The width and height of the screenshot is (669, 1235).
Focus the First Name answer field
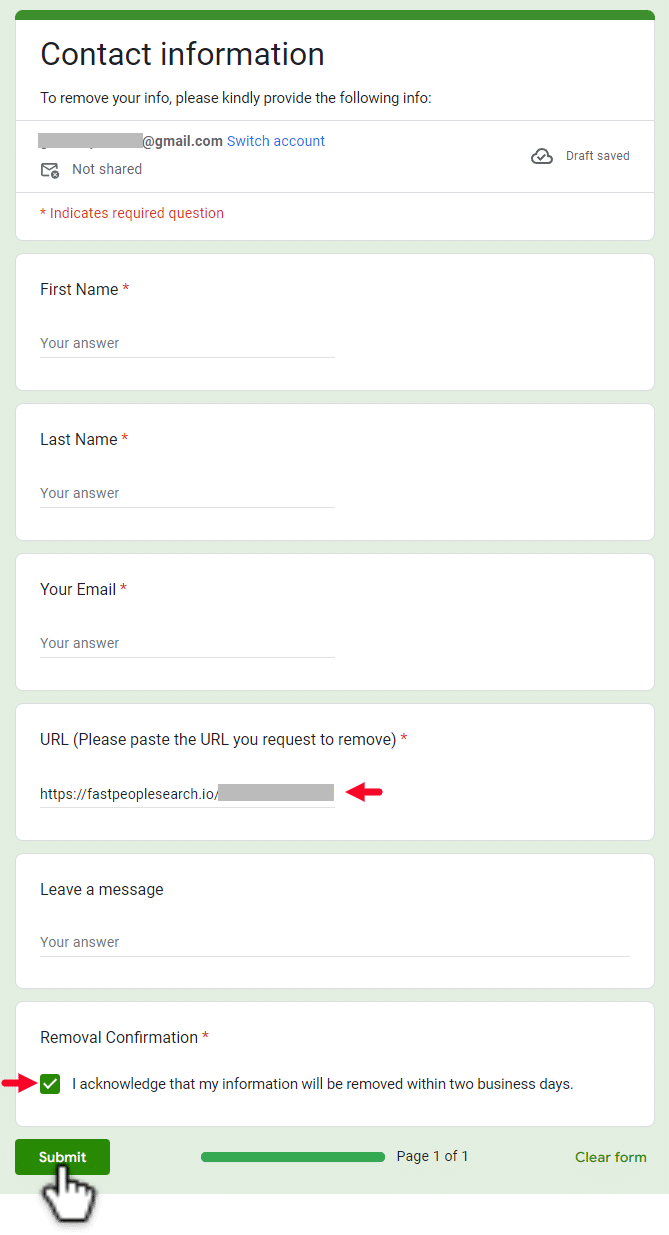tap(187, 343)
